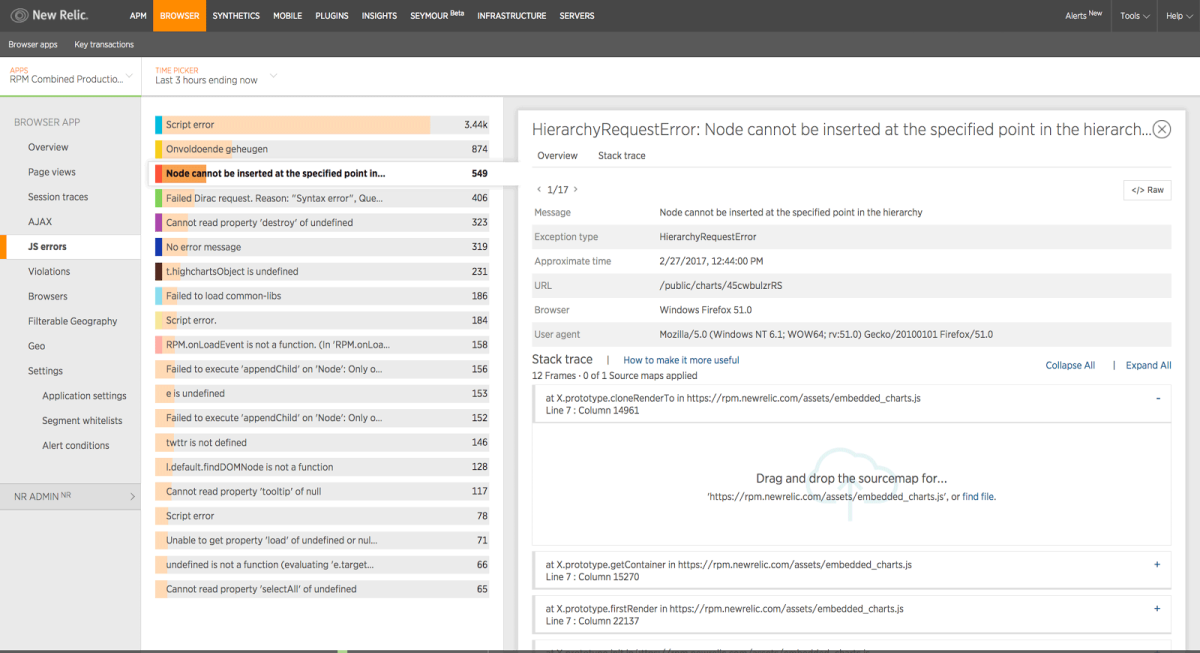1200x653 pixels.
Task: Select "Unable to get property 'load'" row
Action: [324, 540]
